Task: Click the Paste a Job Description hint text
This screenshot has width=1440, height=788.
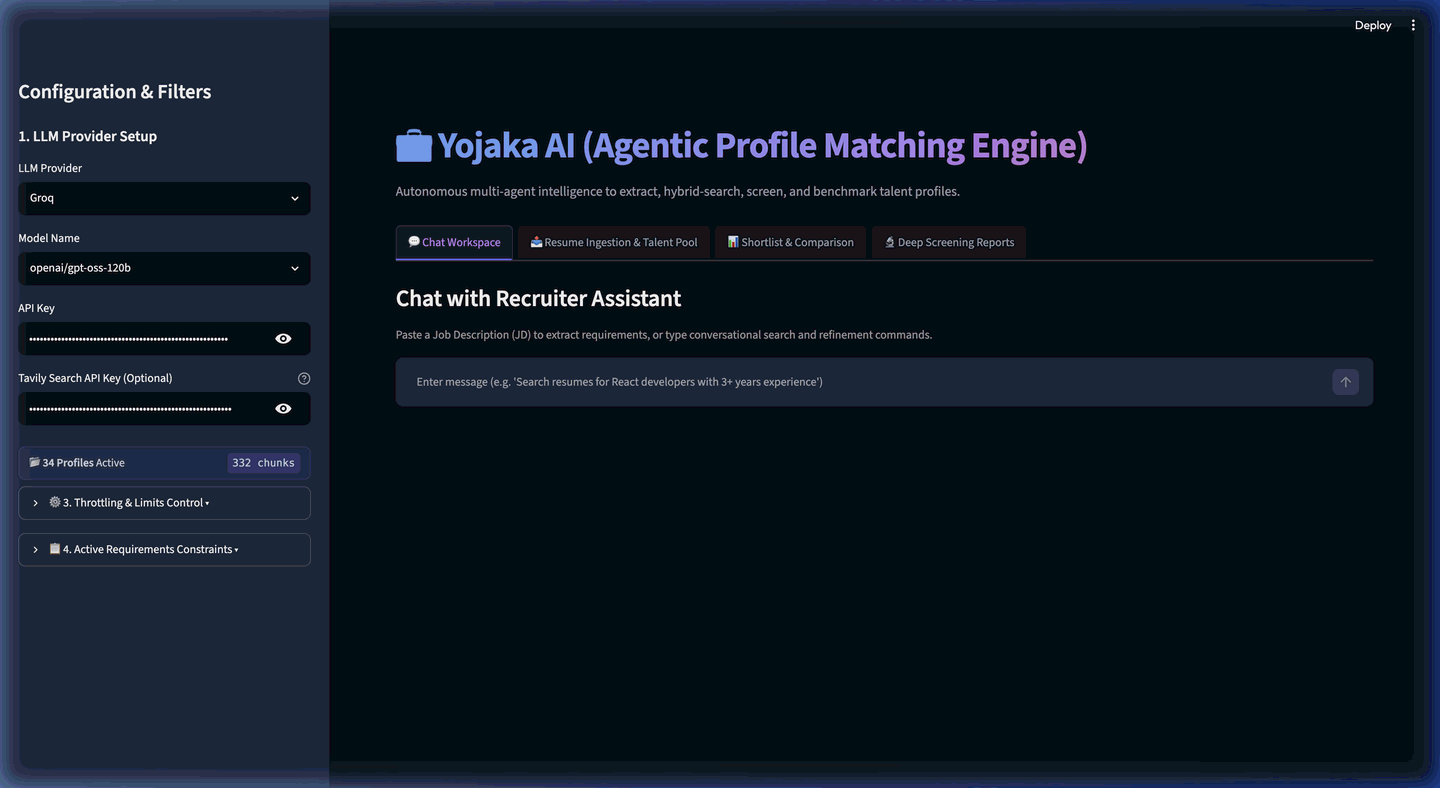Action: point(664,335)
